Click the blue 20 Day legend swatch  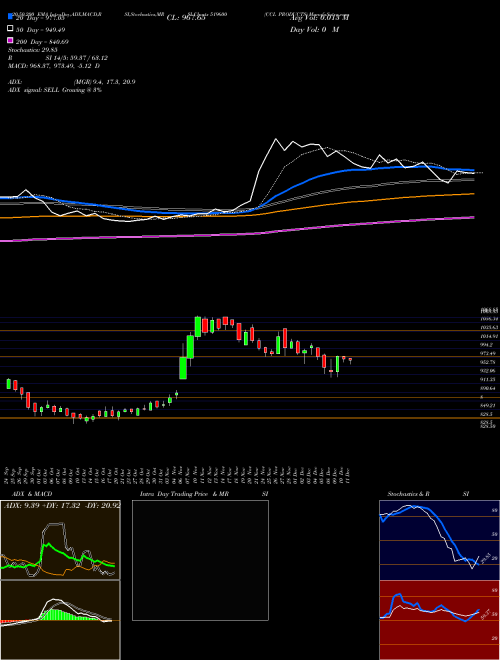click(x=10, y=17)
